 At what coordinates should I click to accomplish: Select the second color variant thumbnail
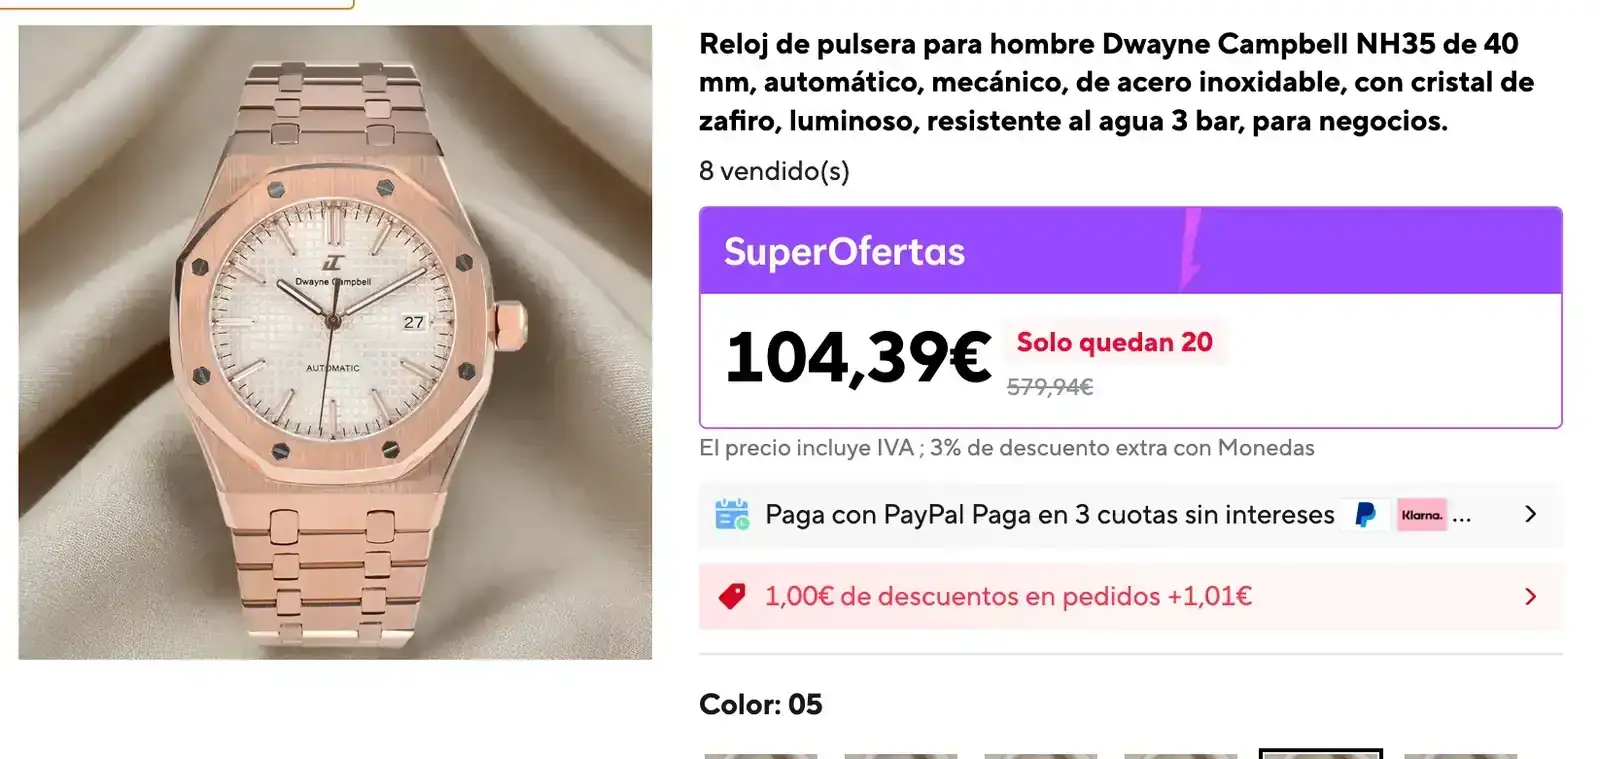901,756
